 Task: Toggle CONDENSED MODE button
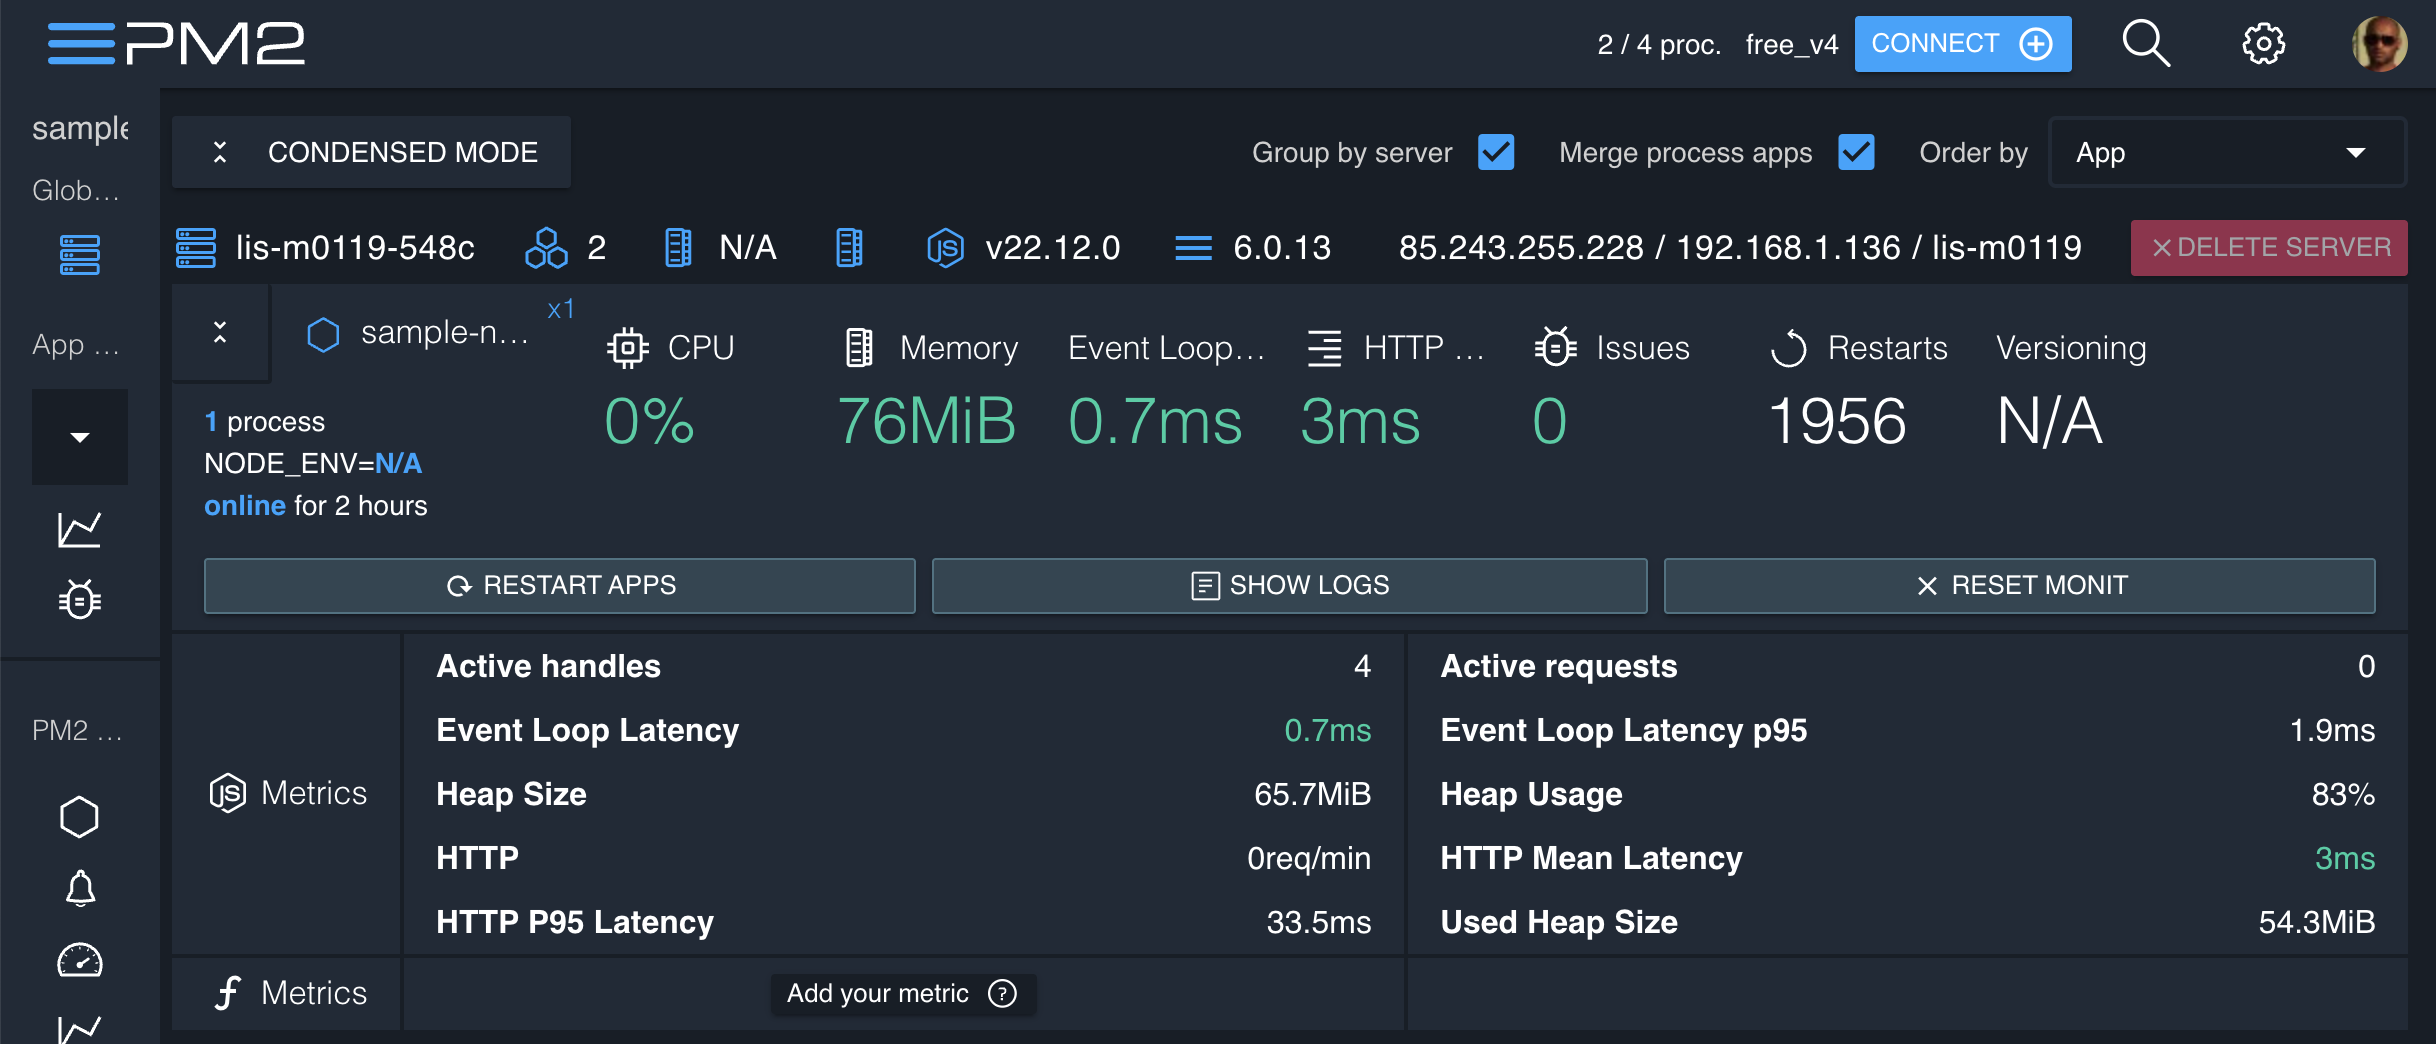371,152
